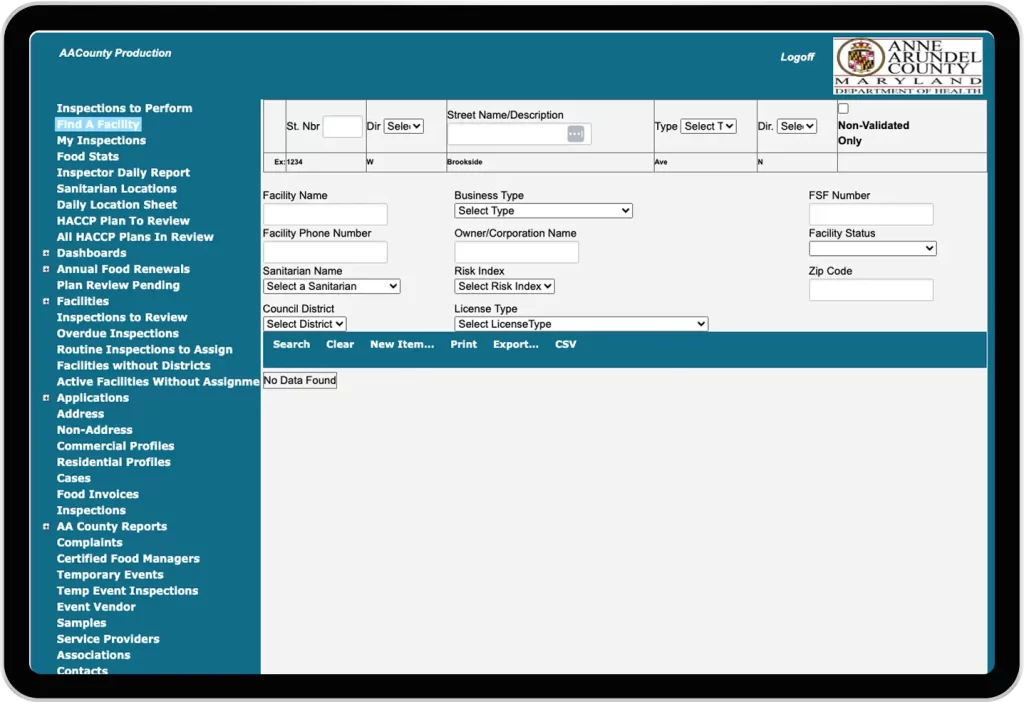Open the Export... option
This screenshot has width=1024, height=702.
tap(515, 344)
